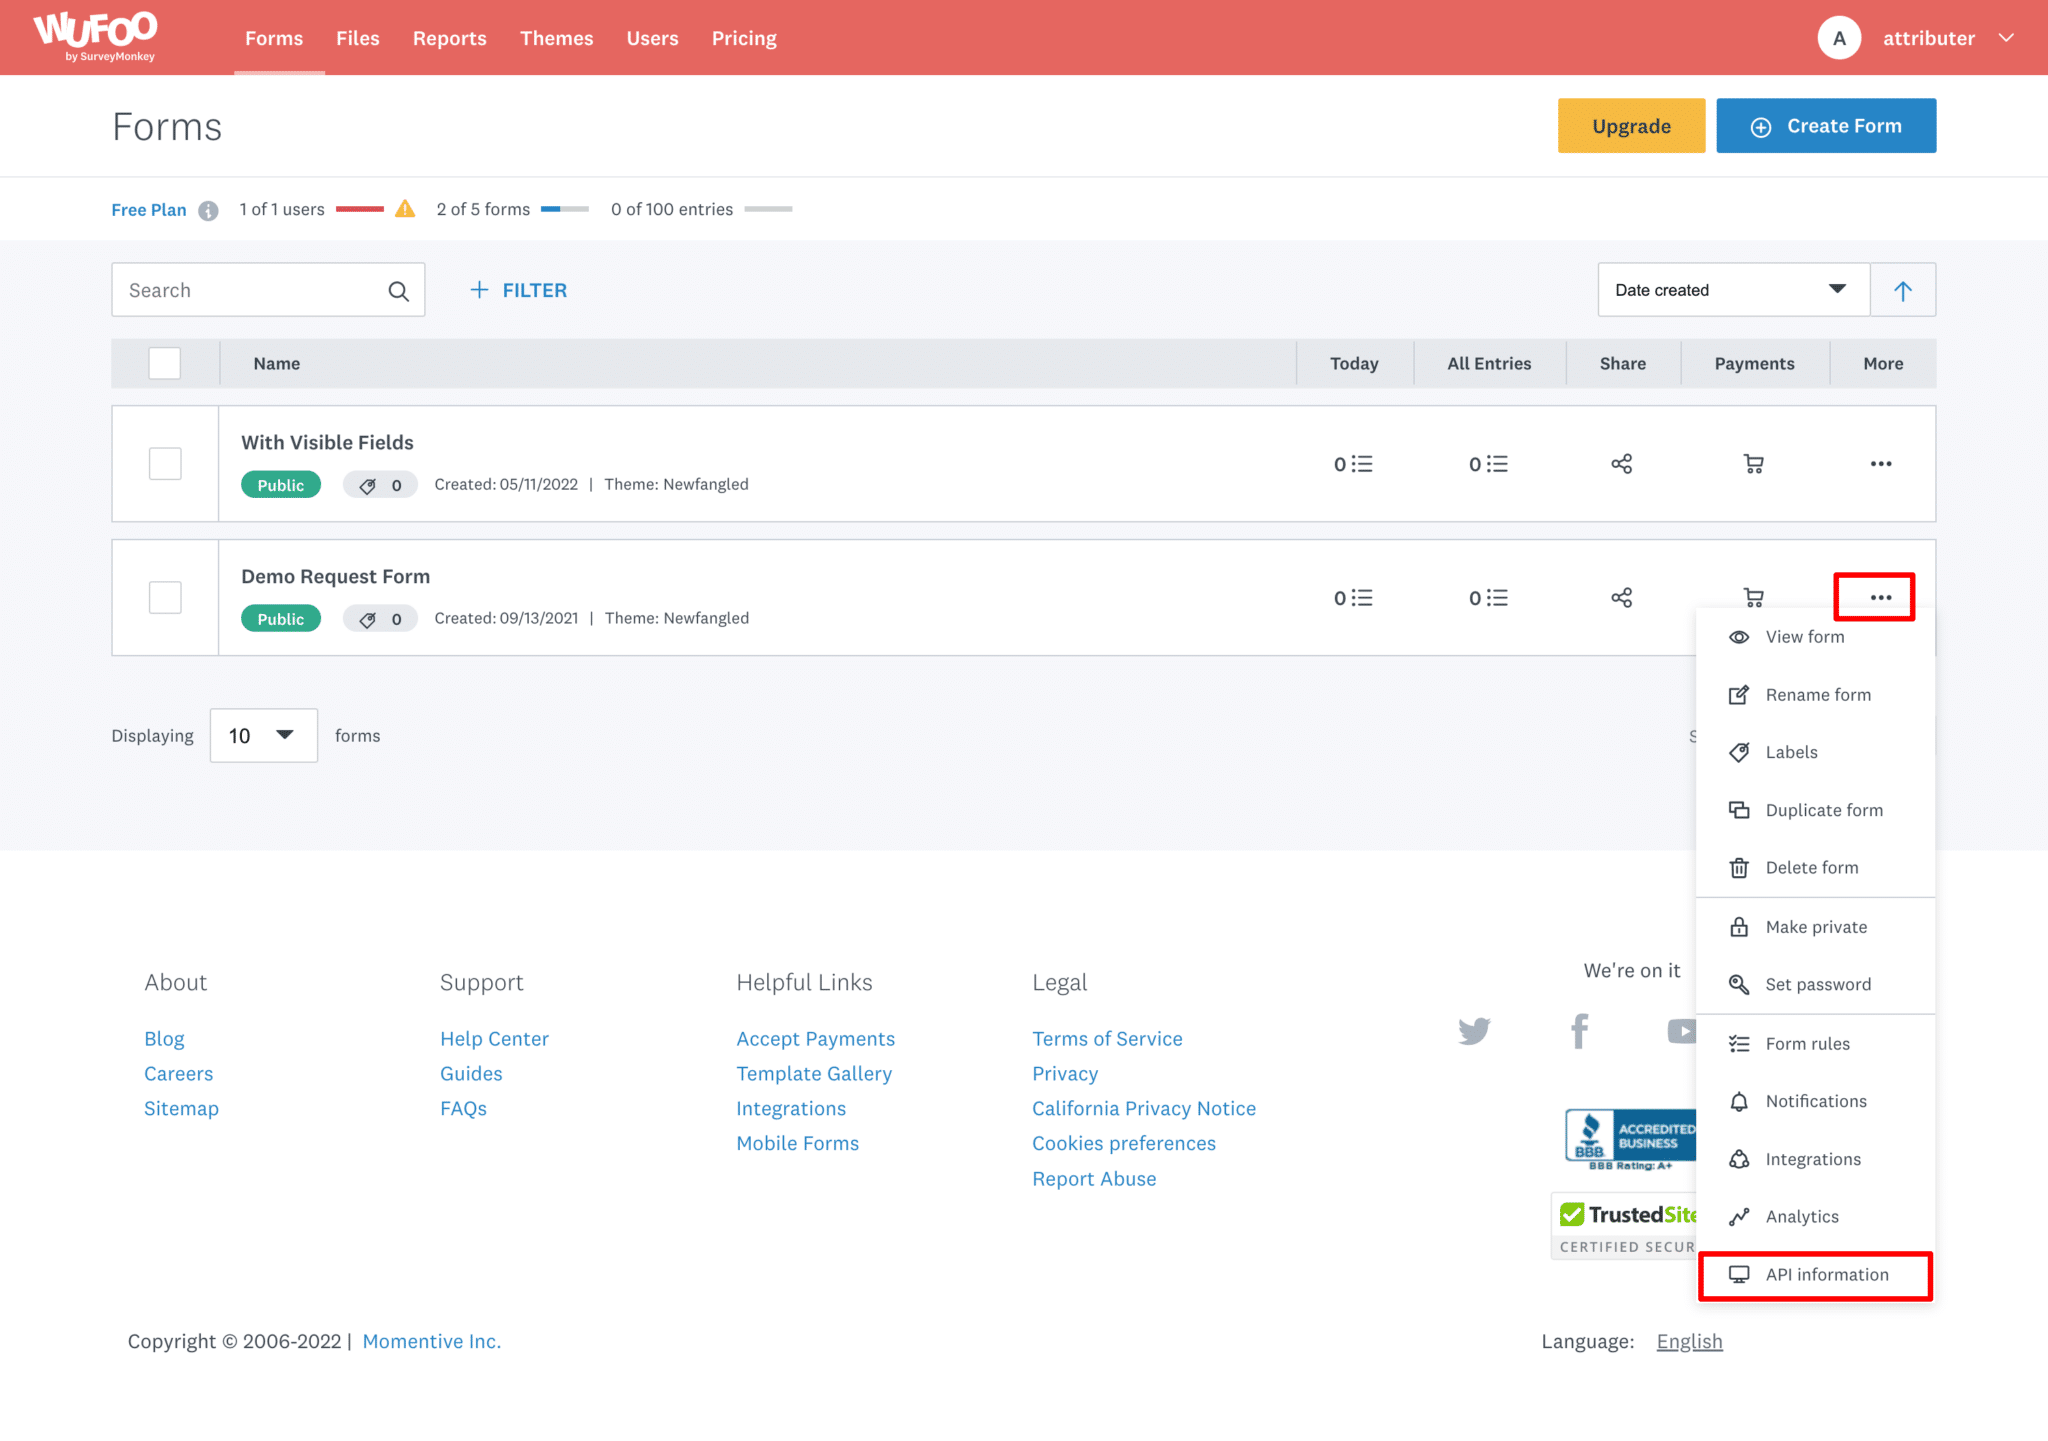
Task: Click the sort direction arrow icon
Action: (x=1902, y=289)
